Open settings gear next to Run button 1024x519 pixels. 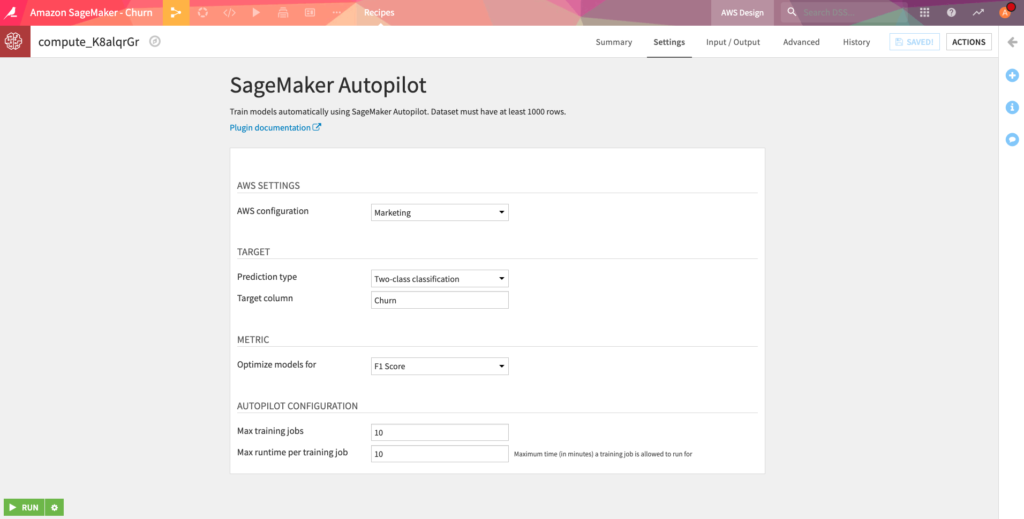(x=55, y=507)
